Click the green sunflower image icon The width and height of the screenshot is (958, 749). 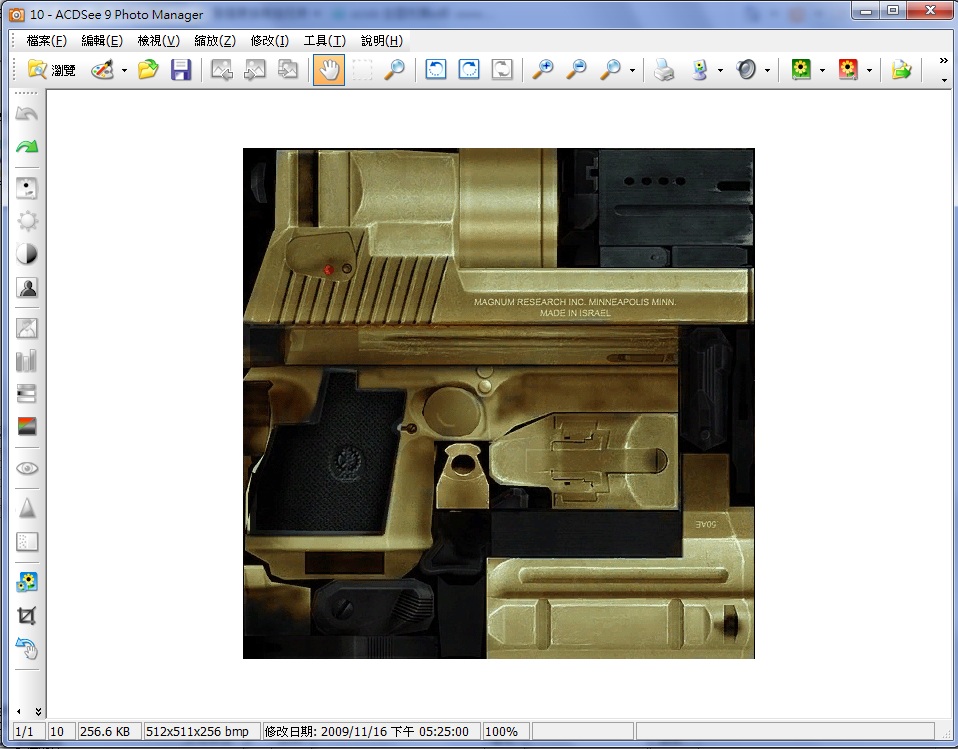[801, 70]
